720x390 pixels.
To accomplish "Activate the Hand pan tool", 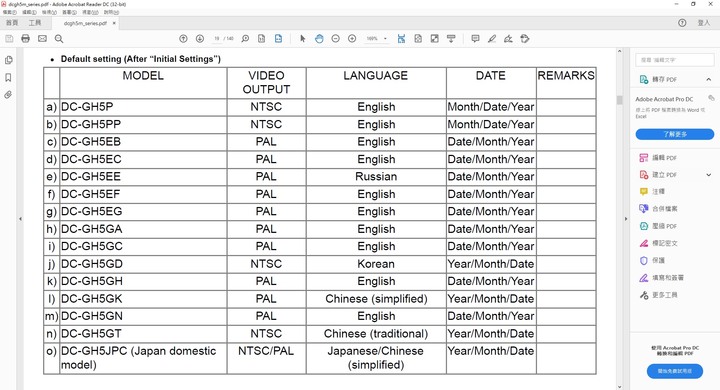I will click(319, 39).
